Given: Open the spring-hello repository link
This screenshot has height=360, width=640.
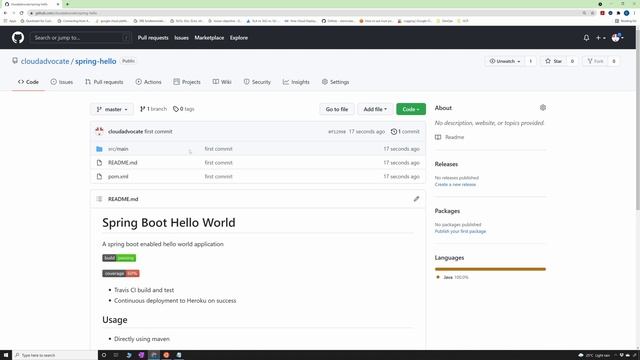Looking at the screenshot, I should [x=96, y=61].
